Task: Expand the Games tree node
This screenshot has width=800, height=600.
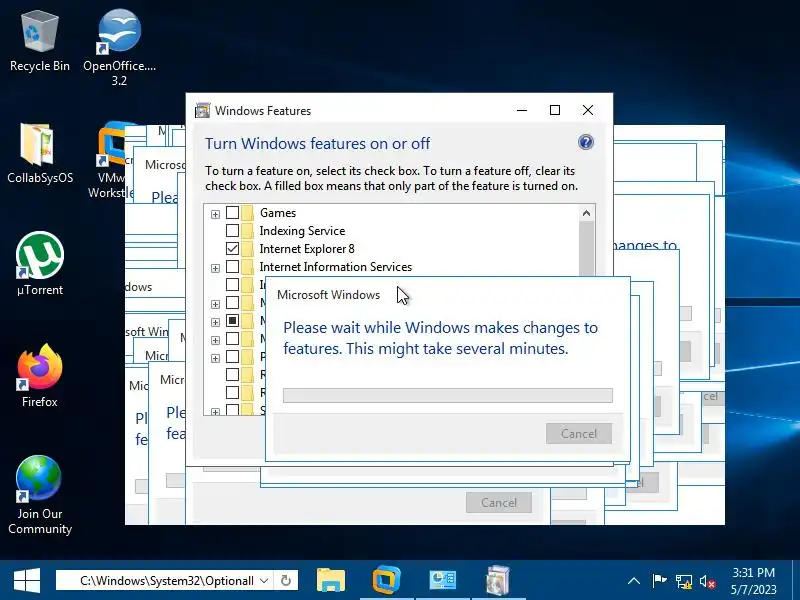Action: coord(215,214)
